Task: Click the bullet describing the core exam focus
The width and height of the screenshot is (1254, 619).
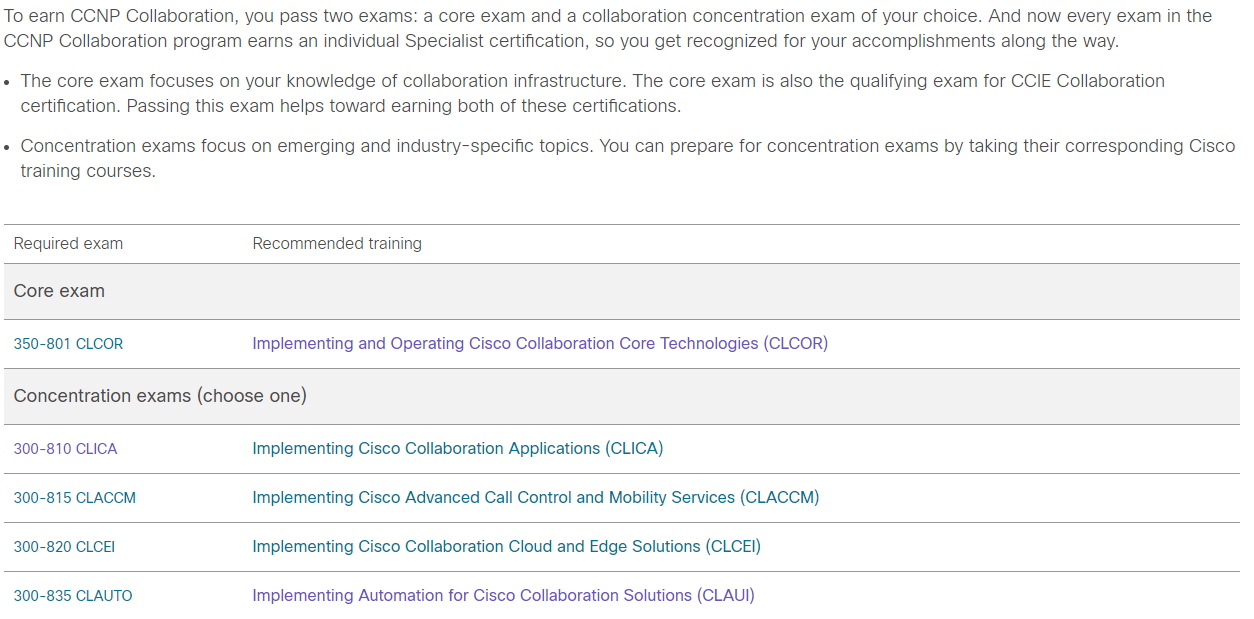Action: click(x=592, y=93)
